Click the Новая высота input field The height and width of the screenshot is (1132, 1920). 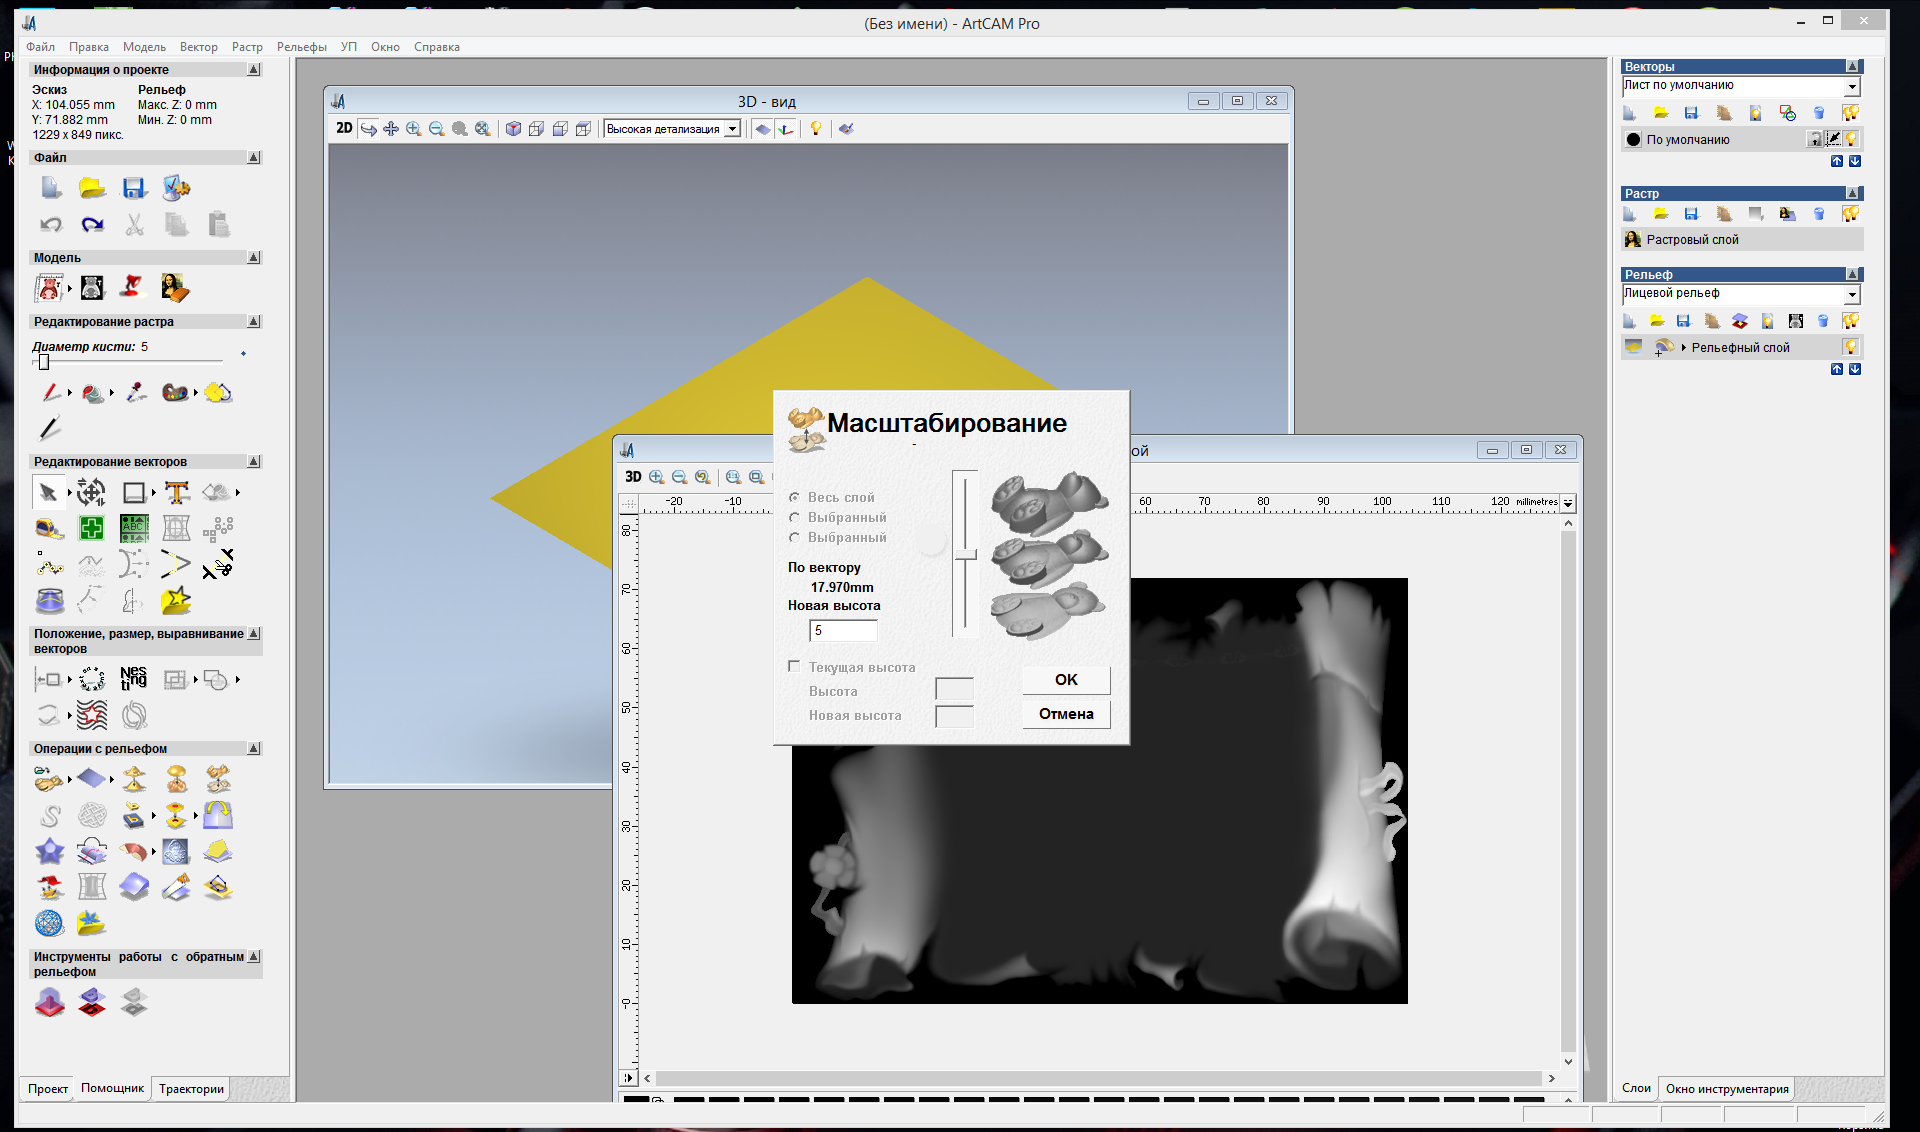coord(843,630)
